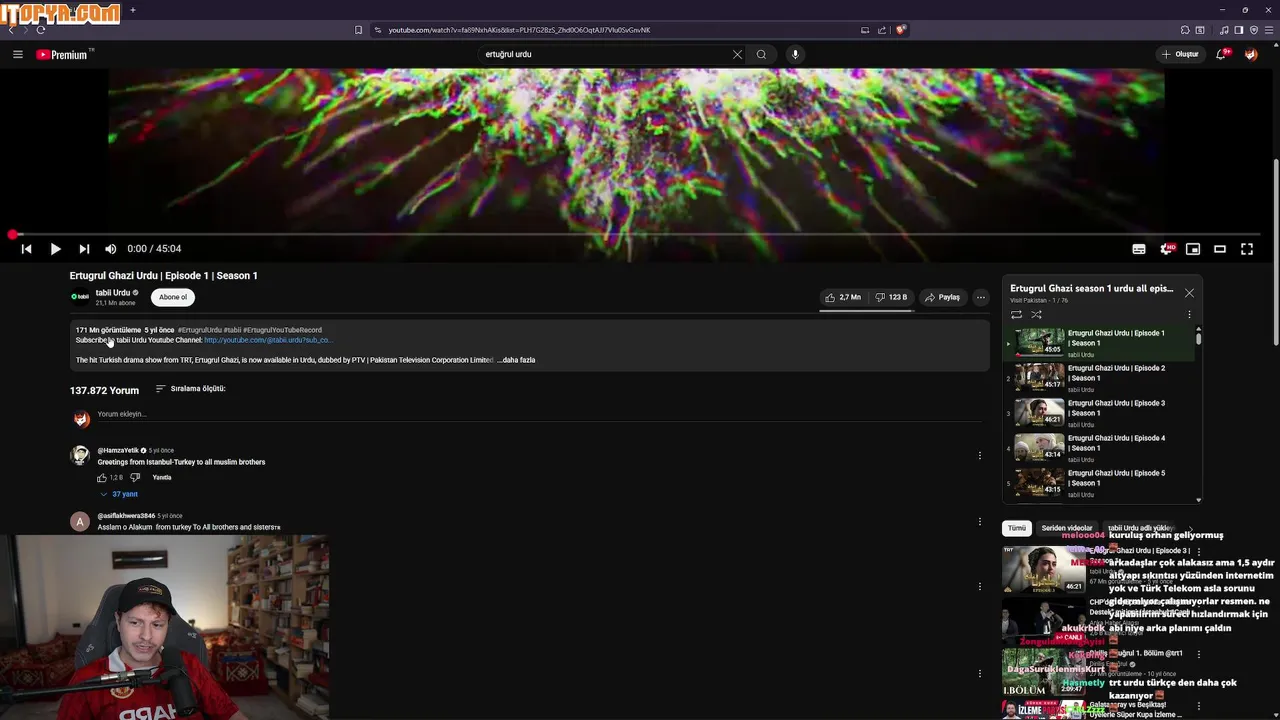The image size is (1280, 720).
Task: Select the tabii Urdu adlı yükleyen chip
Action: (x=1141, y=528)
